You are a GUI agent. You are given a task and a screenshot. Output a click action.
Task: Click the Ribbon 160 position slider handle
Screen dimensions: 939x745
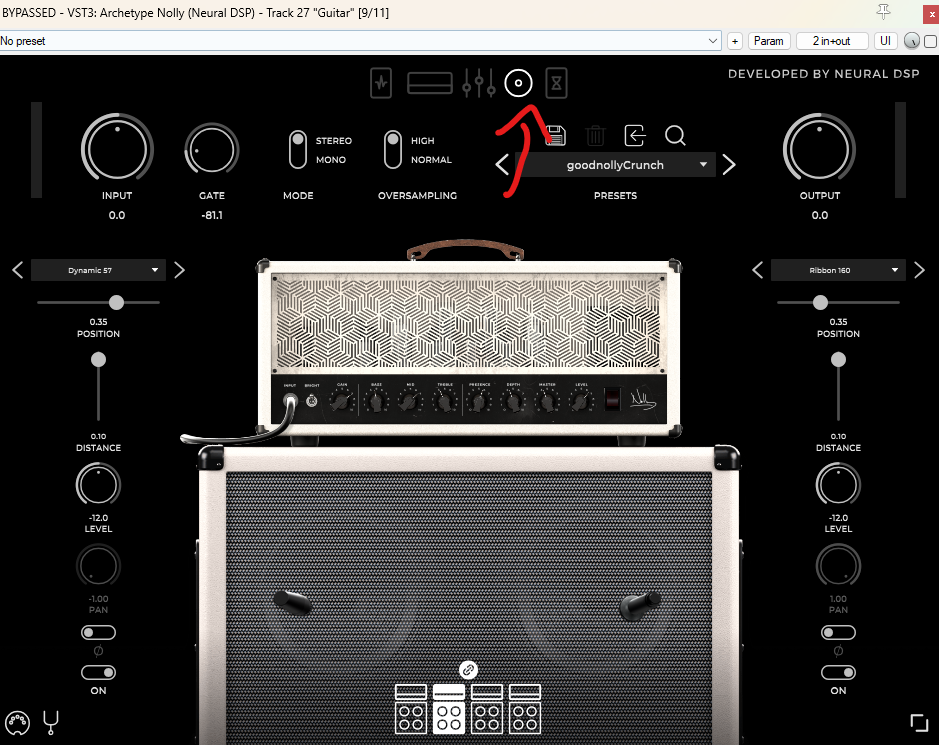(x=820, y=302)
